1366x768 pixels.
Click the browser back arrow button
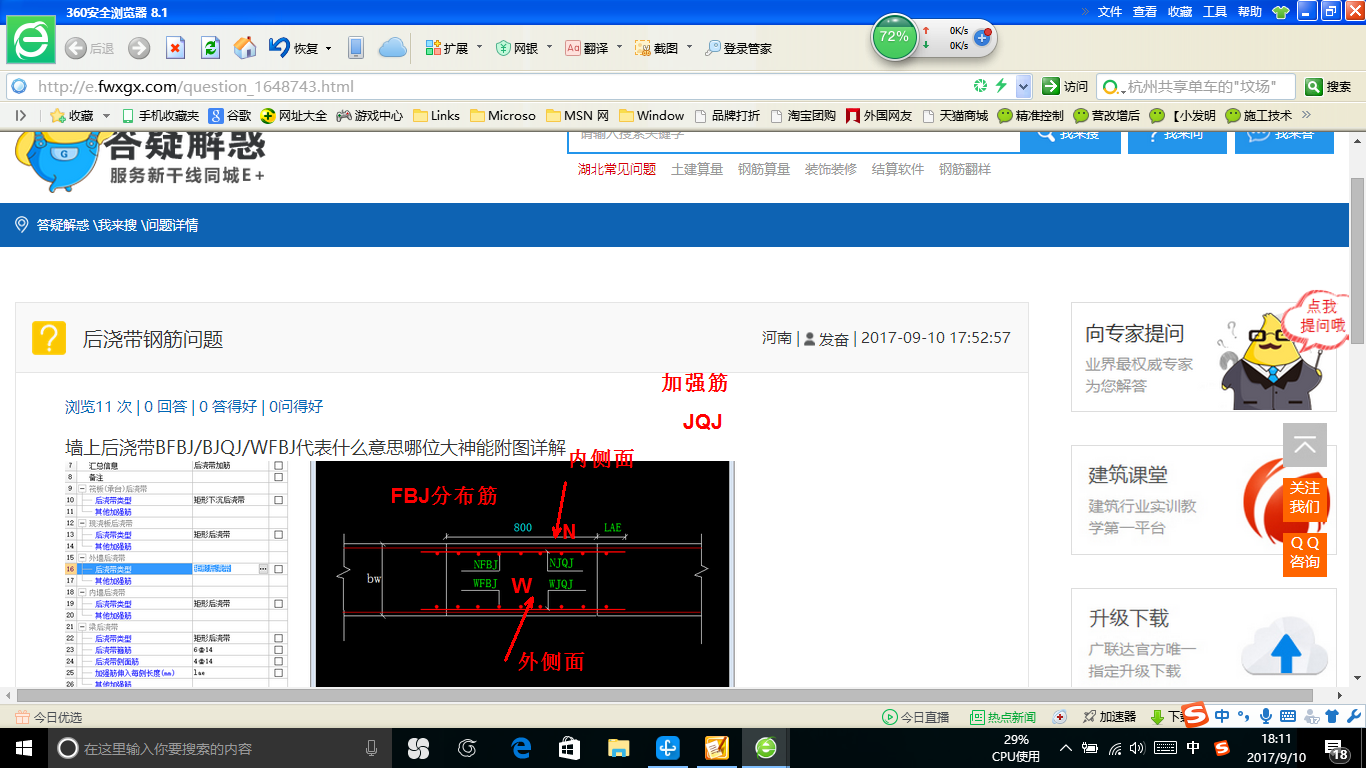point(75,48)
